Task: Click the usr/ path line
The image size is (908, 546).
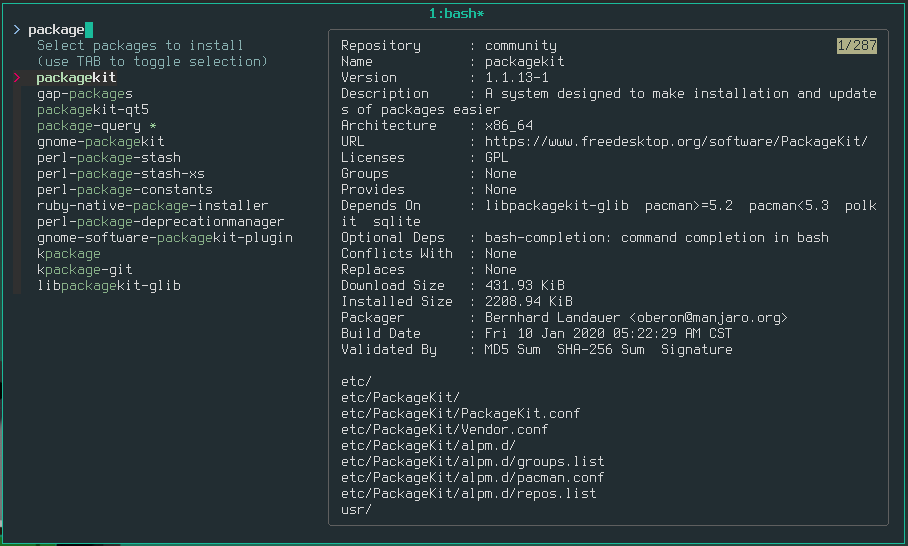Action: 356,510
